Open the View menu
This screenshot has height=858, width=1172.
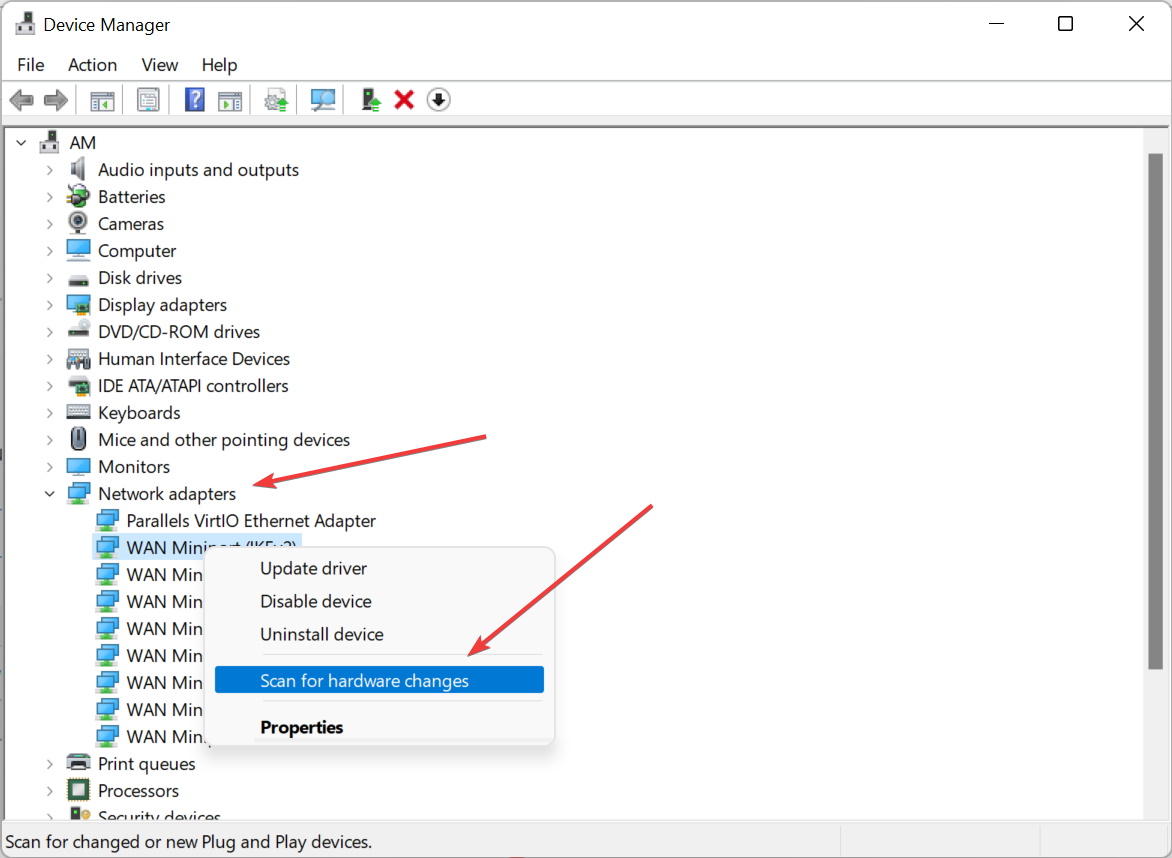tap(159, 65)
